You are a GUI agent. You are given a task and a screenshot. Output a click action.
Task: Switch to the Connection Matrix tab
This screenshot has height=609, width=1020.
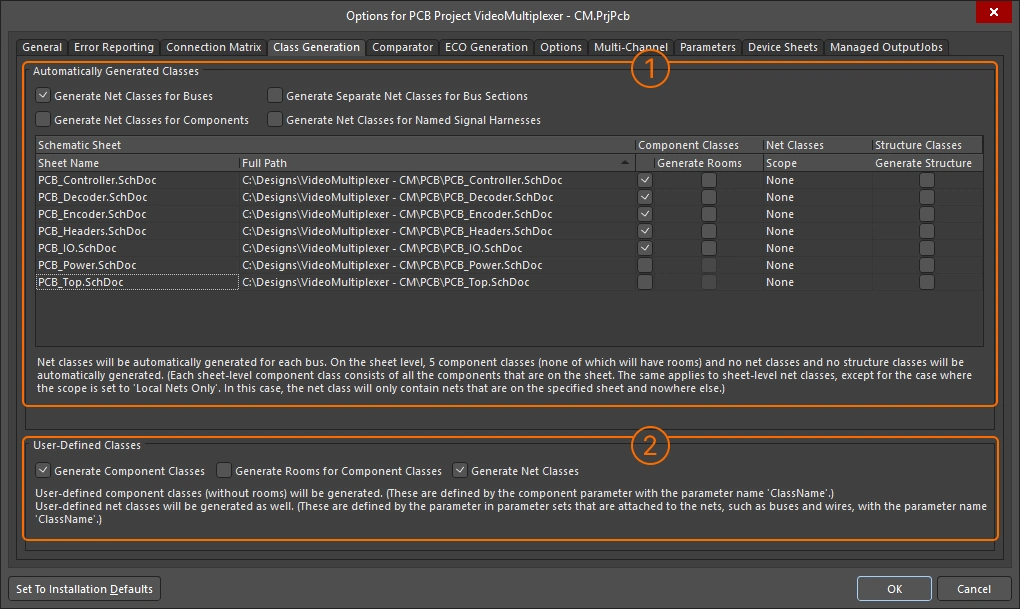[x=213, y=46]
